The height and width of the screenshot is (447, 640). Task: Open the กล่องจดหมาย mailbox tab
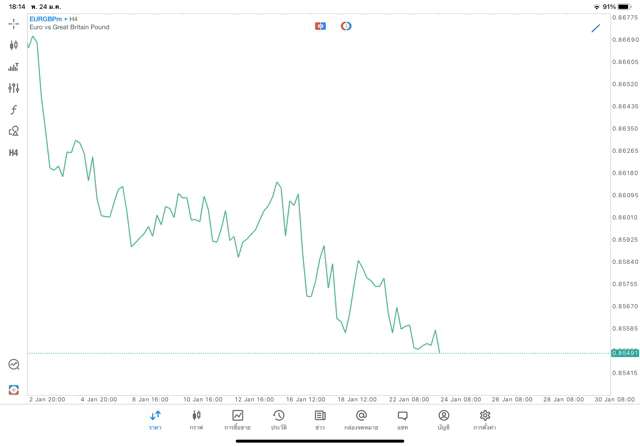click(x=361, y=420)
